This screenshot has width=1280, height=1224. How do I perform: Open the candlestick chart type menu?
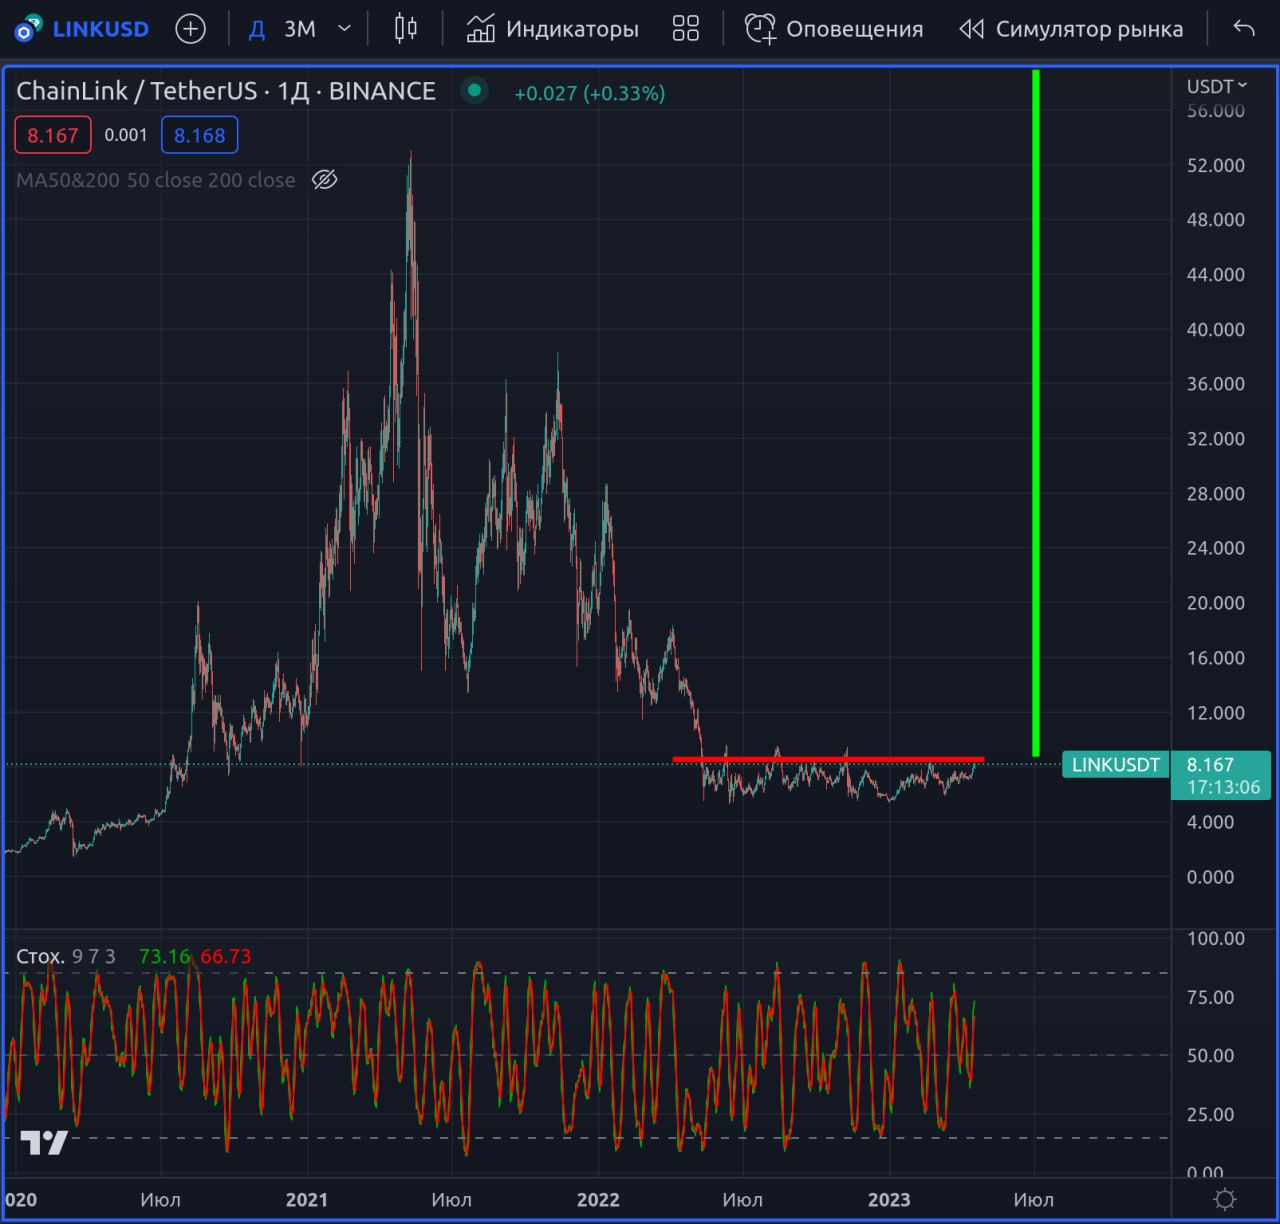tap(405, 29)
